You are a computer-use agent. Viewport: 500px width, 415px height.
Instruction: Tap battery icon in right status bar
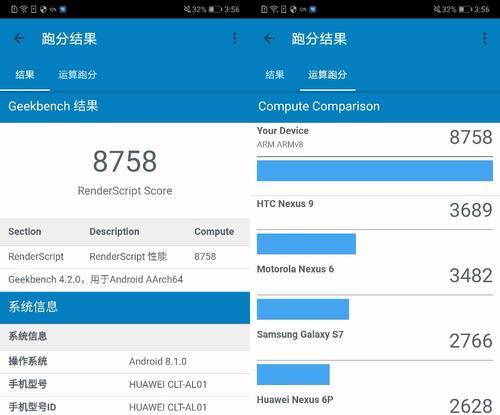(465, 9)
